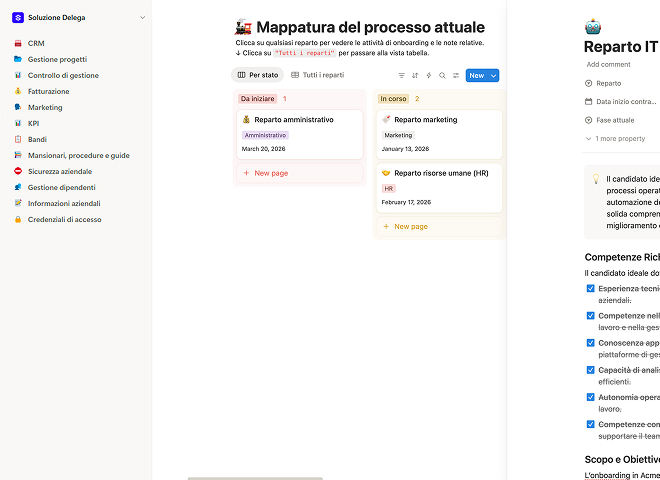Click the Gestione dipendenti people icon
The width and height of the screenshot is (660, 480).
[x=18, y=187]
